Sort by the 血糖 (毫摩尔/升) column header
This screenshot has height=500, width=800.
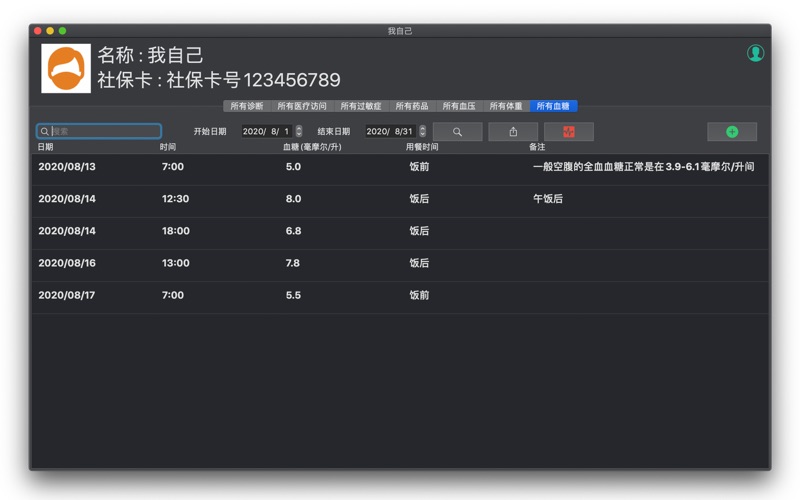point(312,147)
